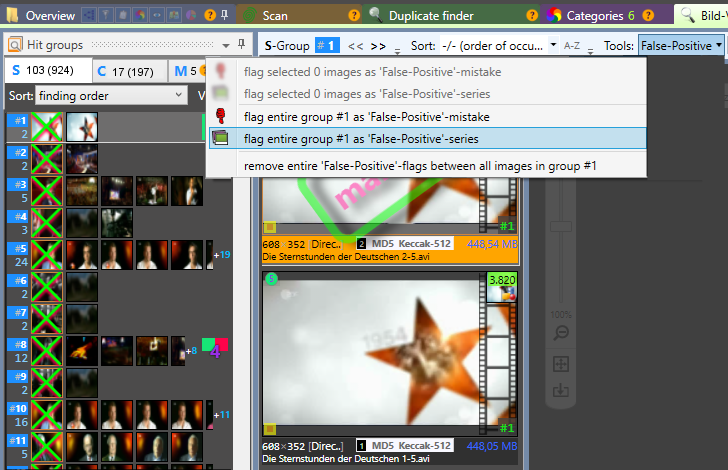Screen dimensions: 728x470
Task: Toggle the pin on the Overview tab
Action: tap(224, 15)
